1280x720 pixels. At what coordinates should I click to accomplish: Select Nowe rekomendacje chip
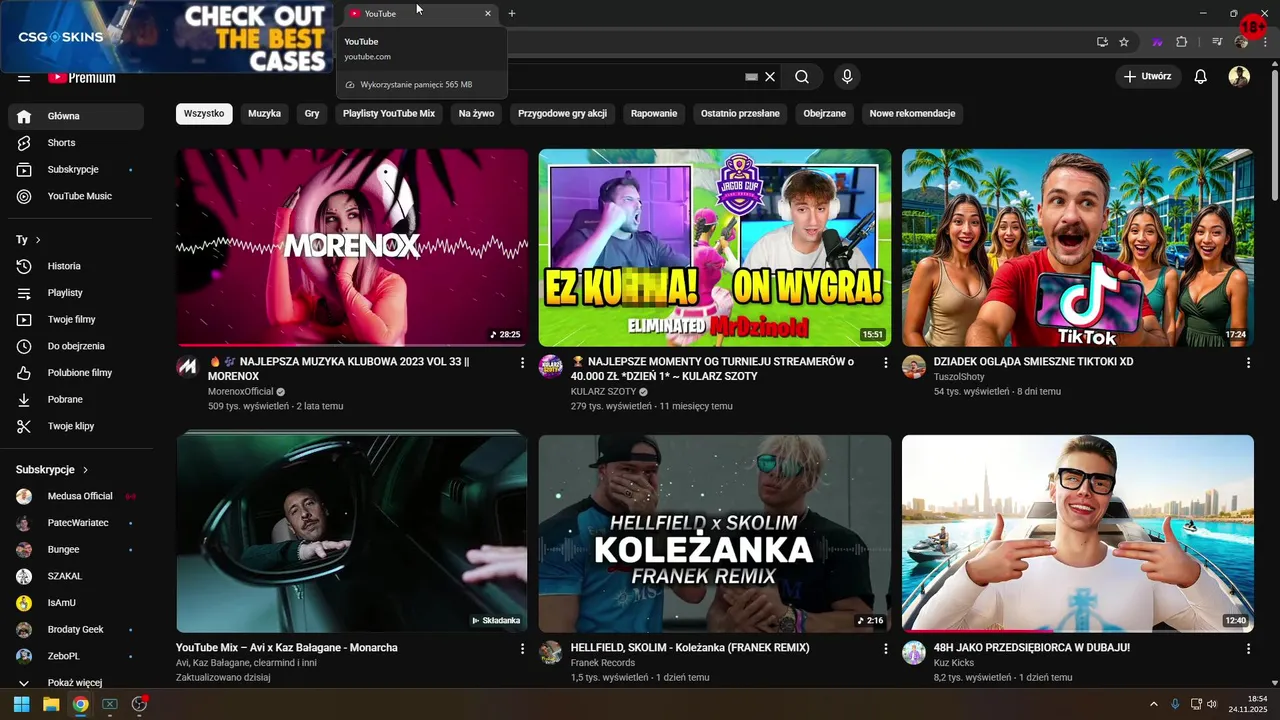912,114
